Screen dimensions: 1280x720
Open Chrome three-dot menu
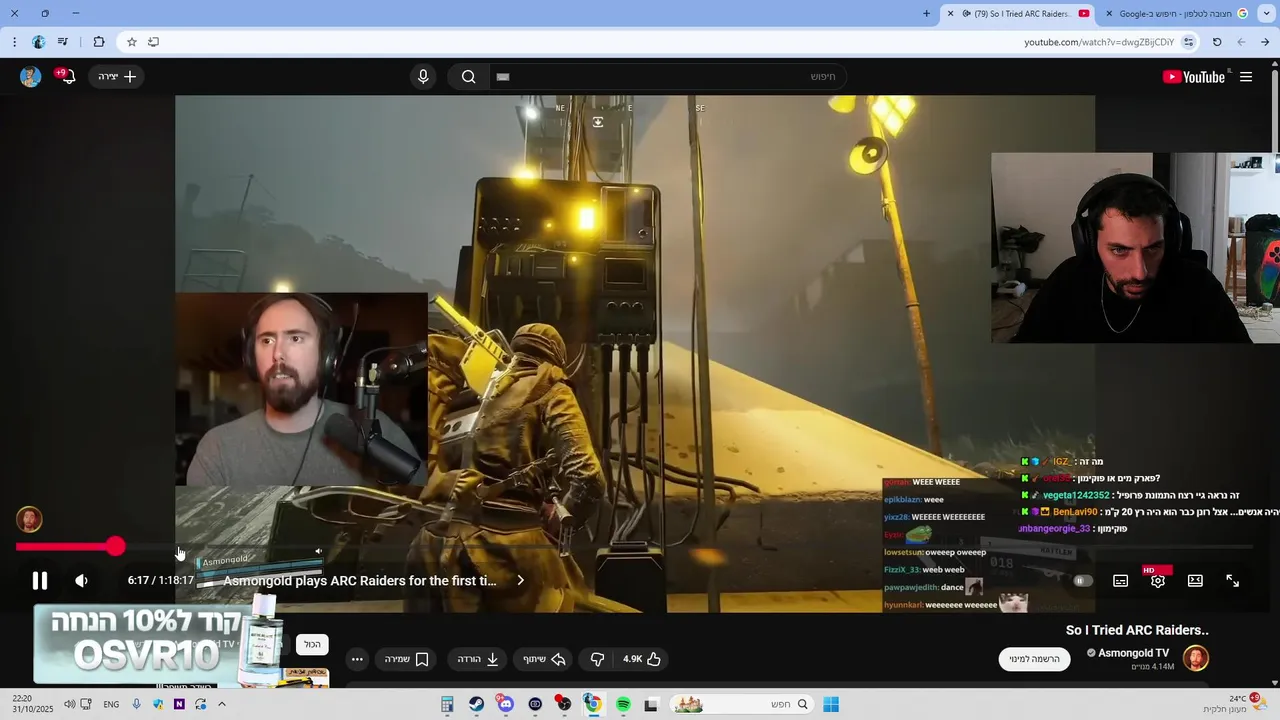coord(14,42)
